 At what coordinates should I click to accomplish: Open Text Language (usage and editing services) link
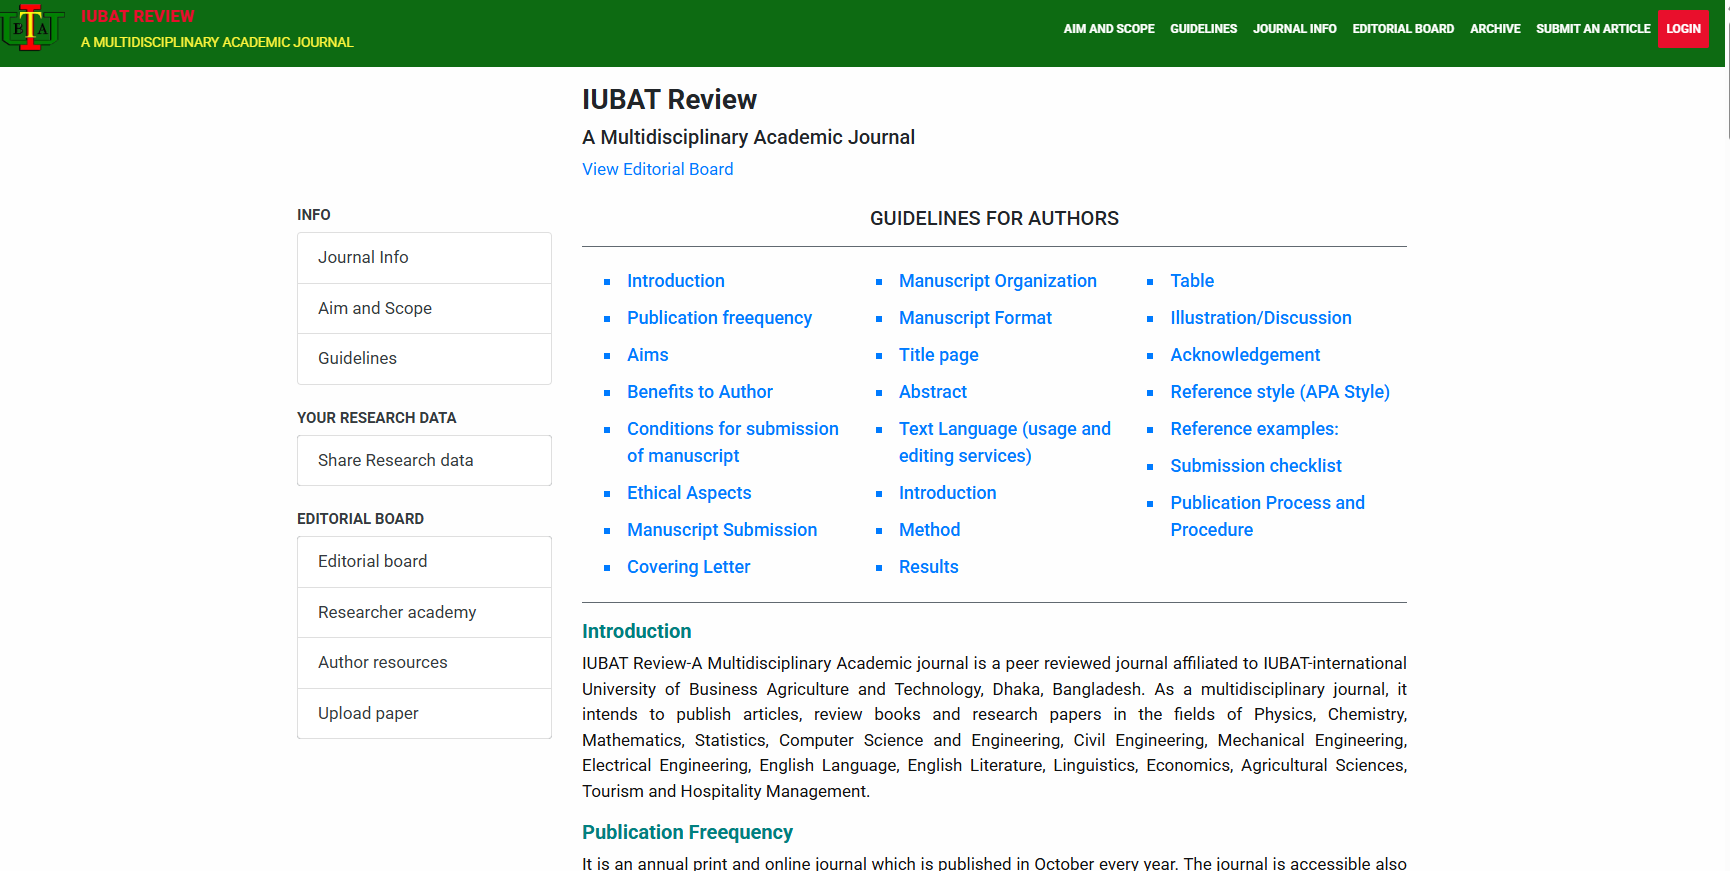point(1005,442)
